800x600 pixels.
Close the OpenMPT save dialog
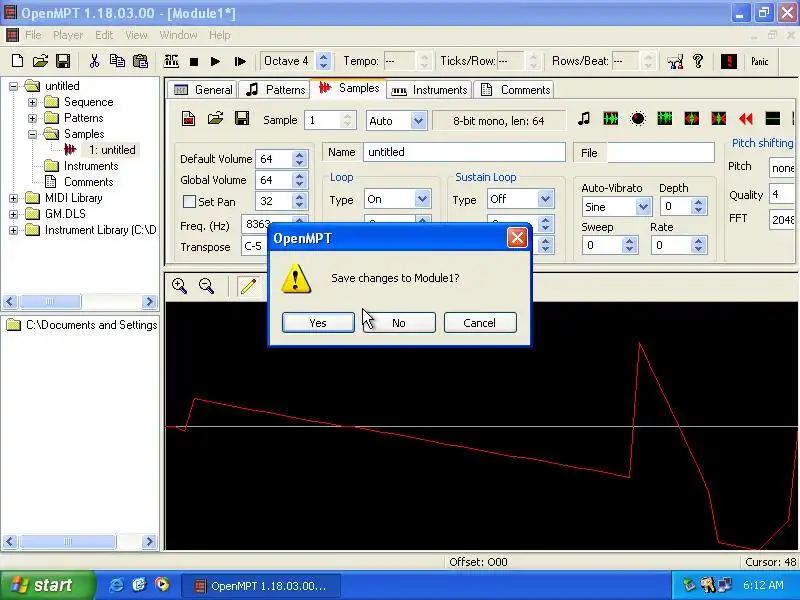coord(517,238)
